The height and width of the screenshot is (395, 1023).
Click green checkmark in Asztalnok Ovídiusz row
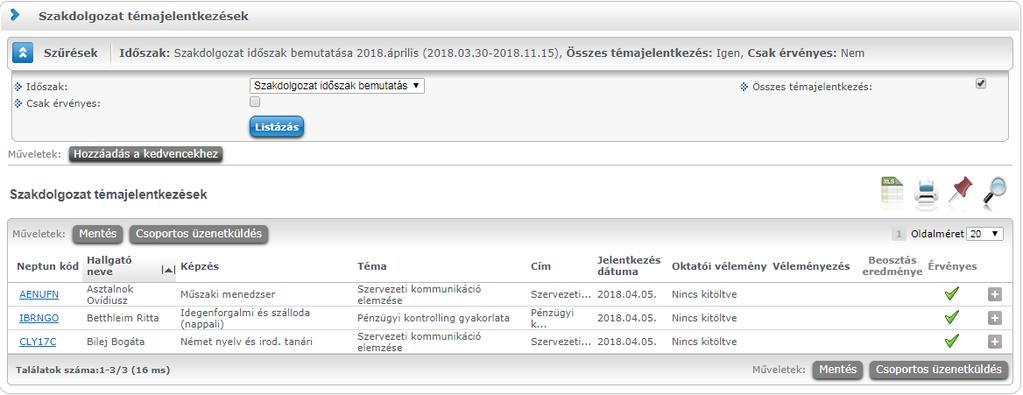(x=952, y=294)
